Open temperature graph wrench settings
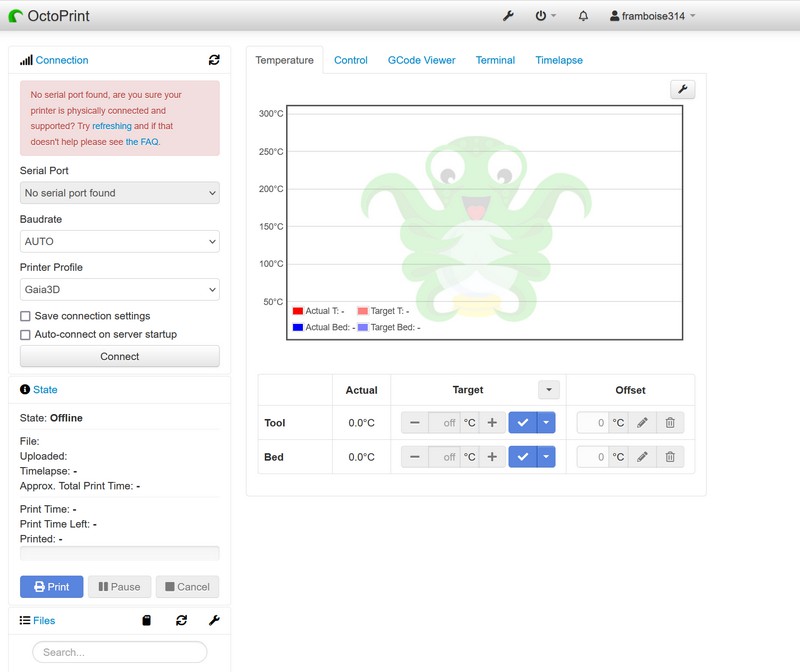Screen dimensions: 800x672 [683, 90]
